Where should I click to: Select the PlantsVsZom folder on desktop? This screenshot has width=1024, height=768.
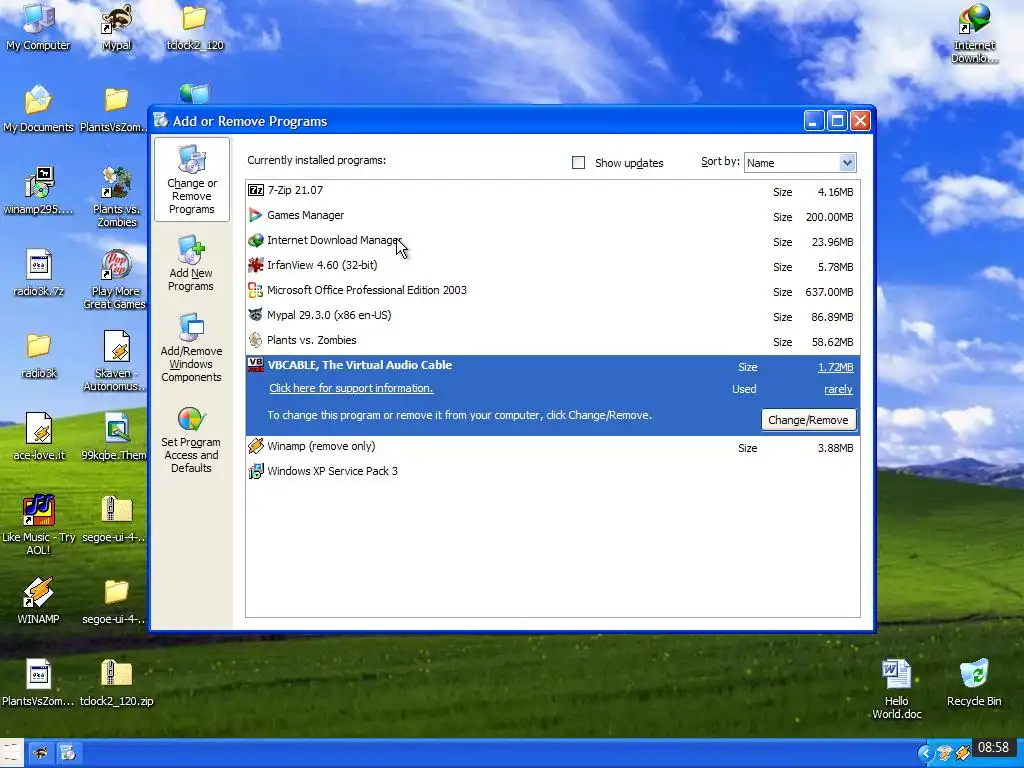(x=115, y=108)
